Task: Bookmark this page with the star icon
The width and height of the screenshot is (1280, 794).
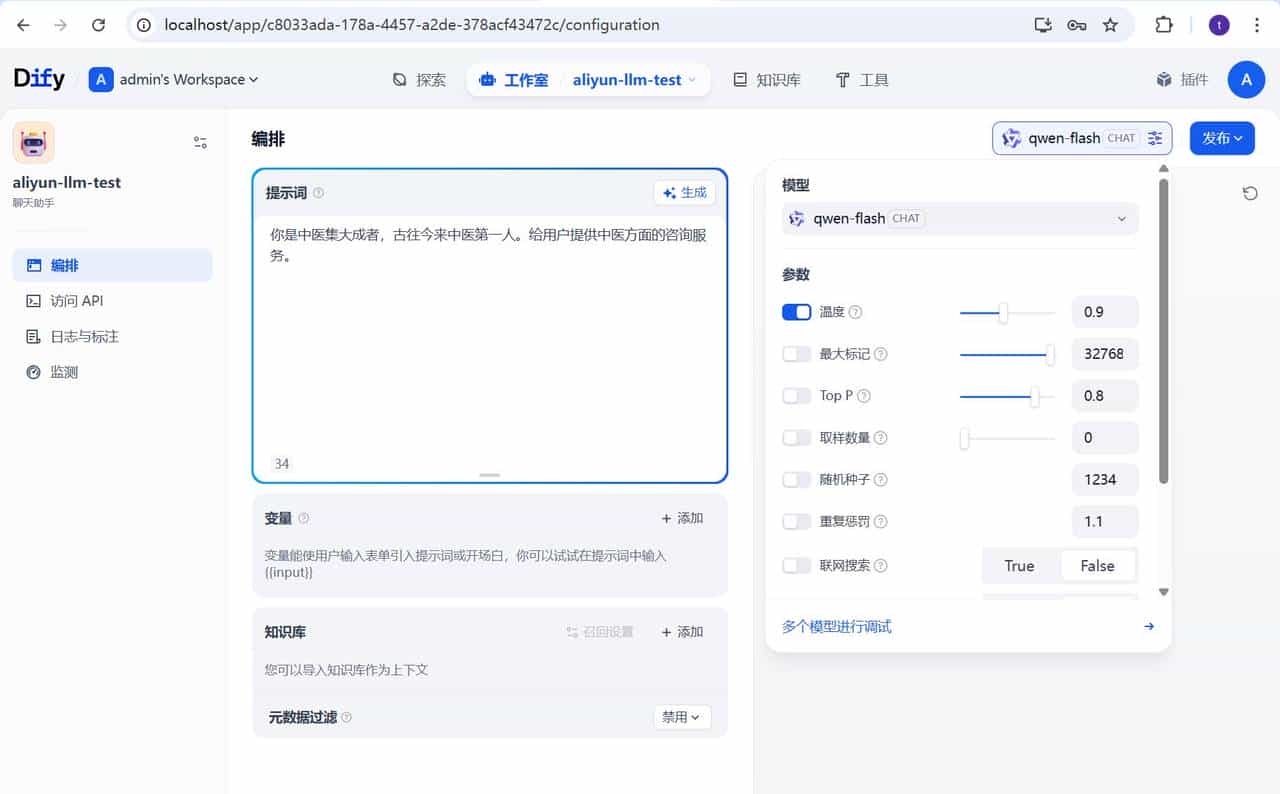Action: [x=1110, y=25]
